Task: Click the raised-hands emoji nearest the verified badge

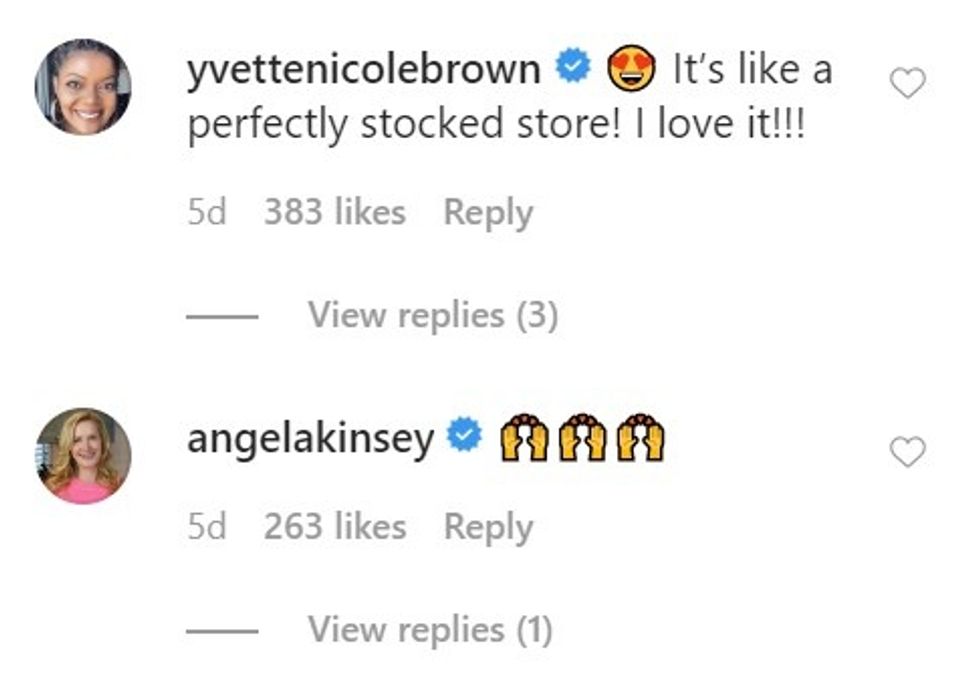Action: [x=524, y=438]
